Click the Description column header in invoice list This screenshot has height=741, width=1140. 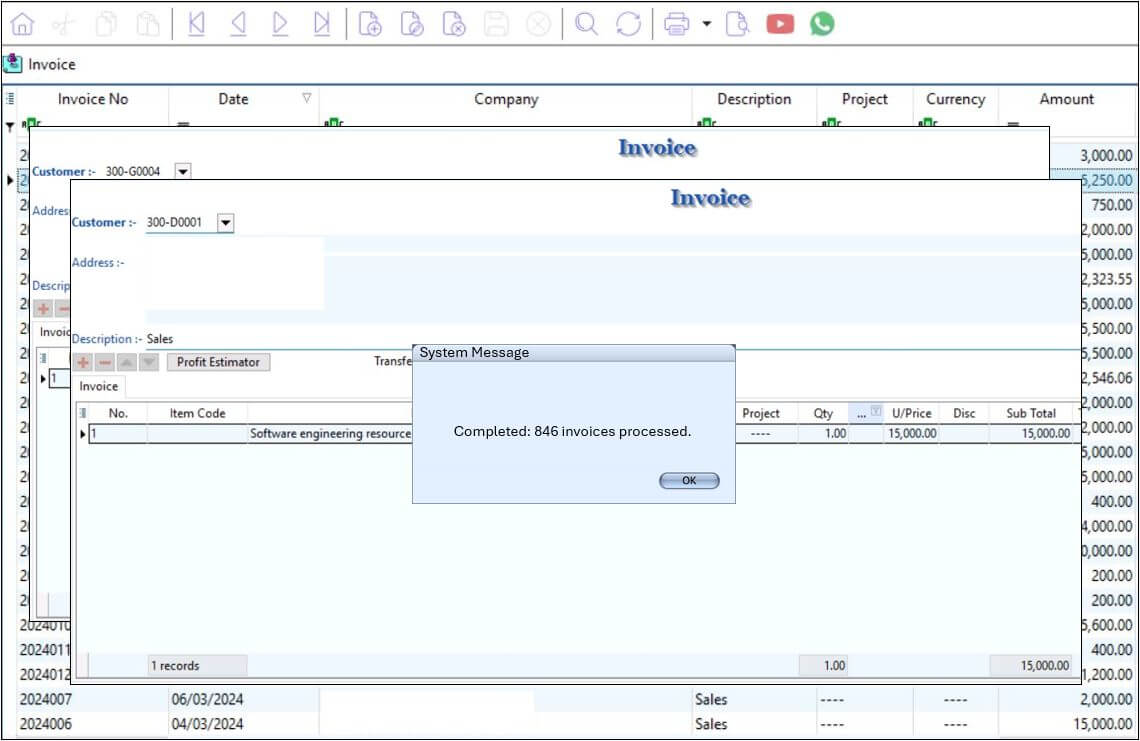754,99
